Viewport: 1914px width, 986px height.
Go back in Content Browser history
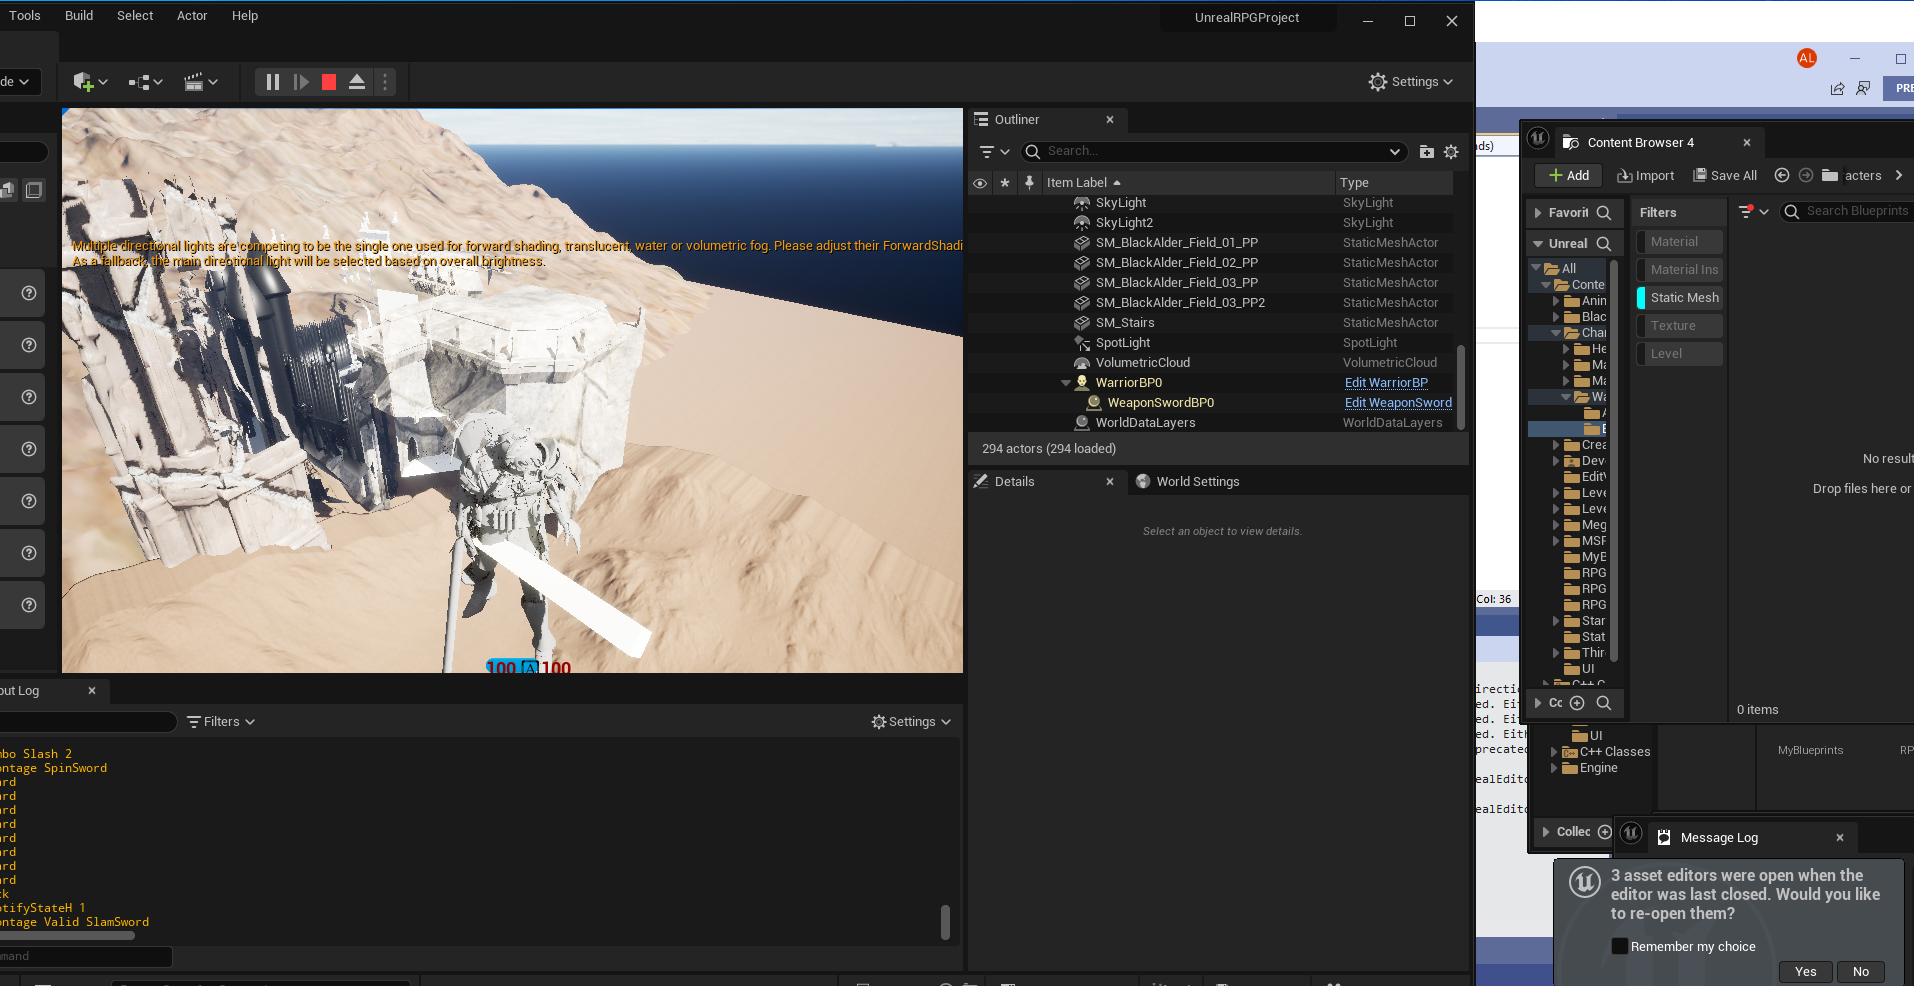coord(1782,175)
